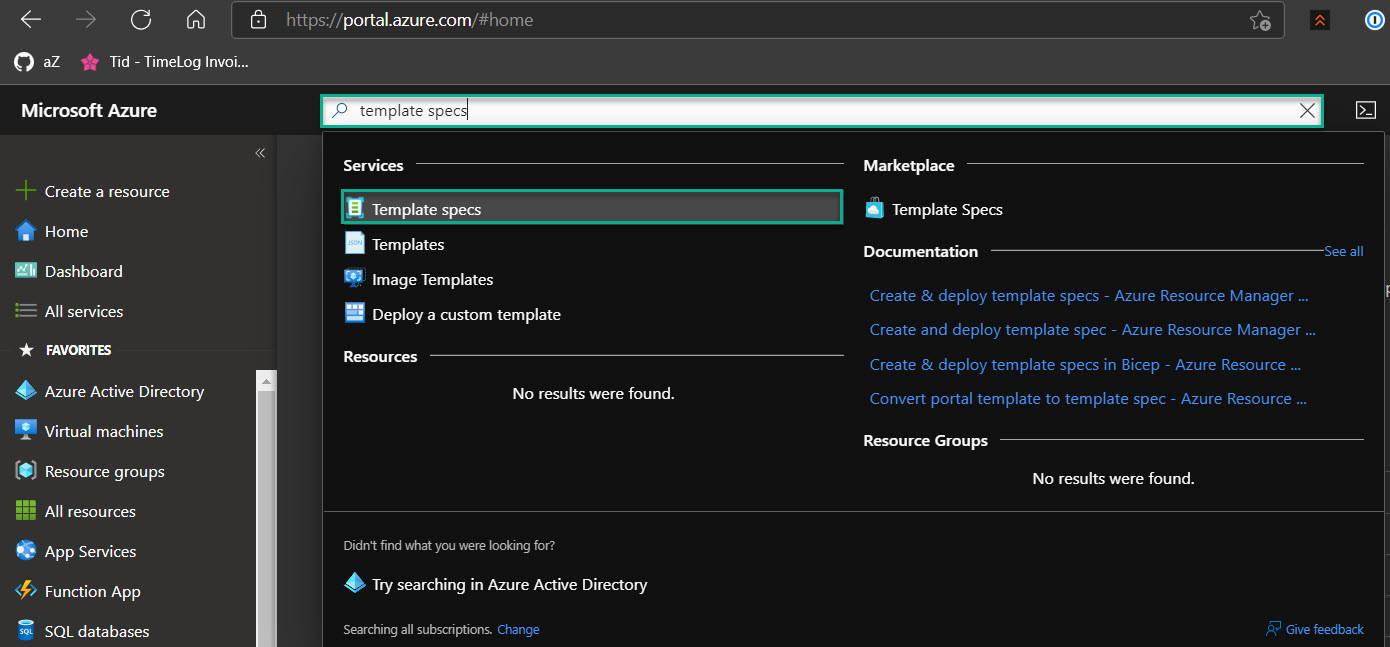Viewport: 1390px width, 647px height.
Task: Open Convert portal template doc link
Action: coord(1088,398)
